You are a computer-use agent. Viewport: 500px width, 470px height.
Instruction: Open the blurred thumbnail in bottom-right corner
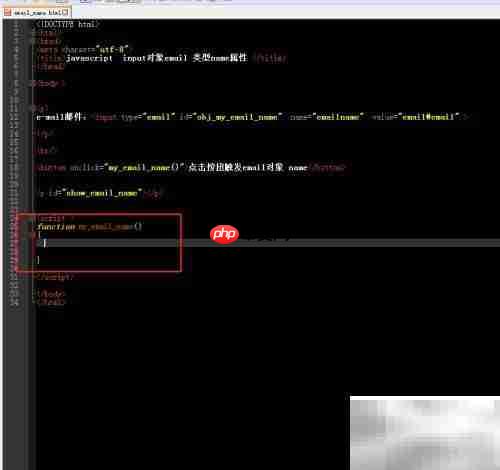425,433
